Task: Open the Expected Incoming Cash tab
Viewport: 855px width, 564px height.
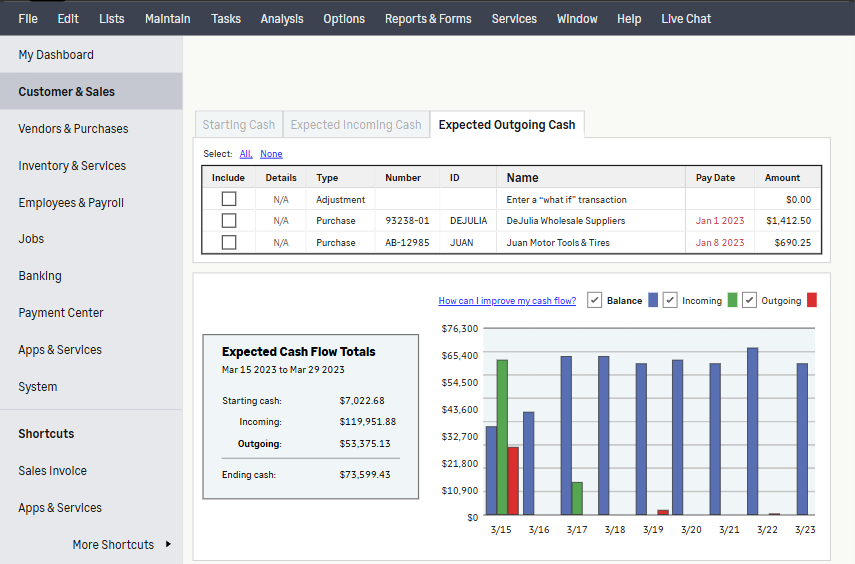Action: point(356,125)
